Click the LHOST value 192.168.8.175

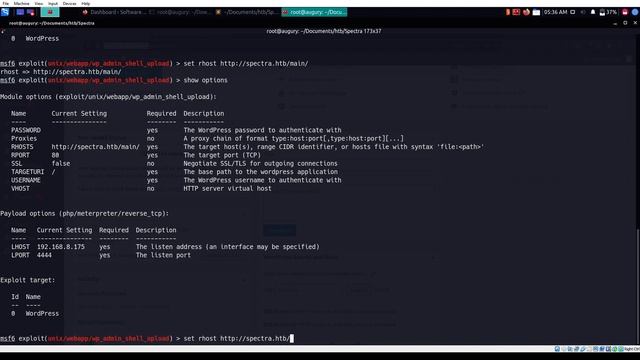click(x=61, y=247)
